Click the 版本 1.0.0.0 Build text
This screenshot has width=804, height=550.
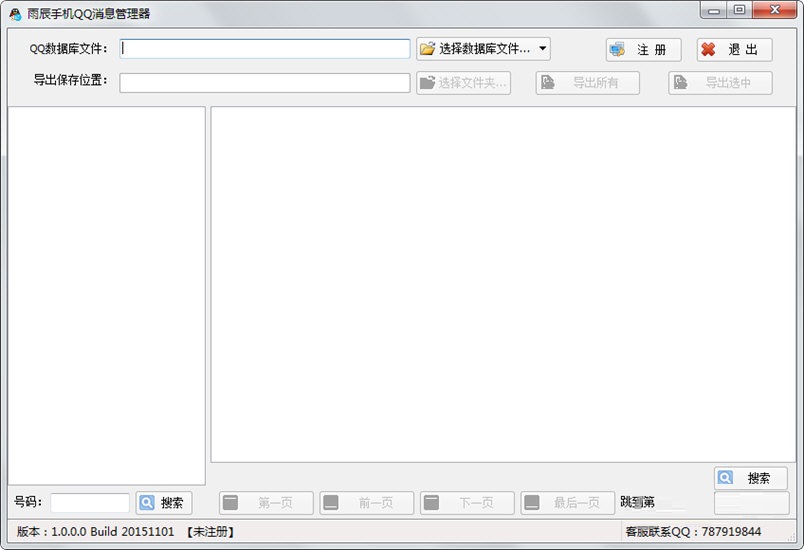point(95,532)
